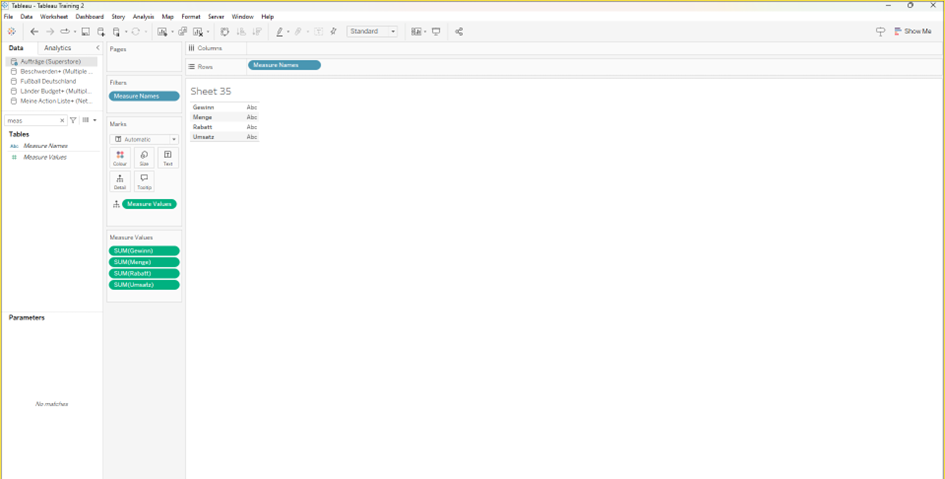Click the Size marks card button

point(144,158)
